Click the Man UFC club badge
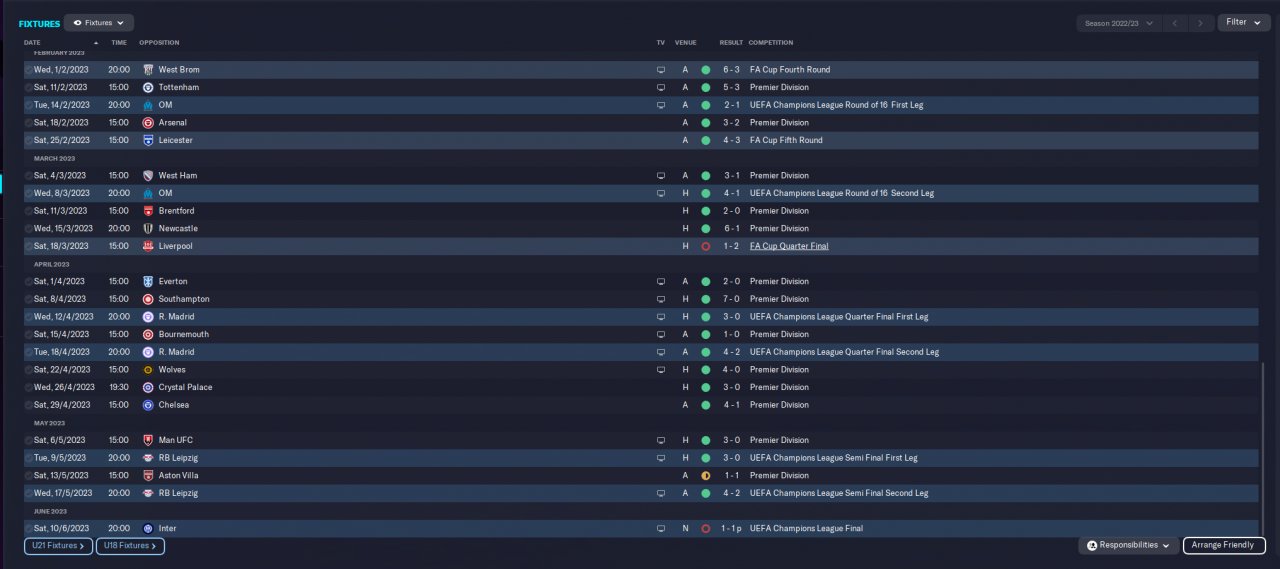Screen dimensions: 1280x569 [148, 440]
